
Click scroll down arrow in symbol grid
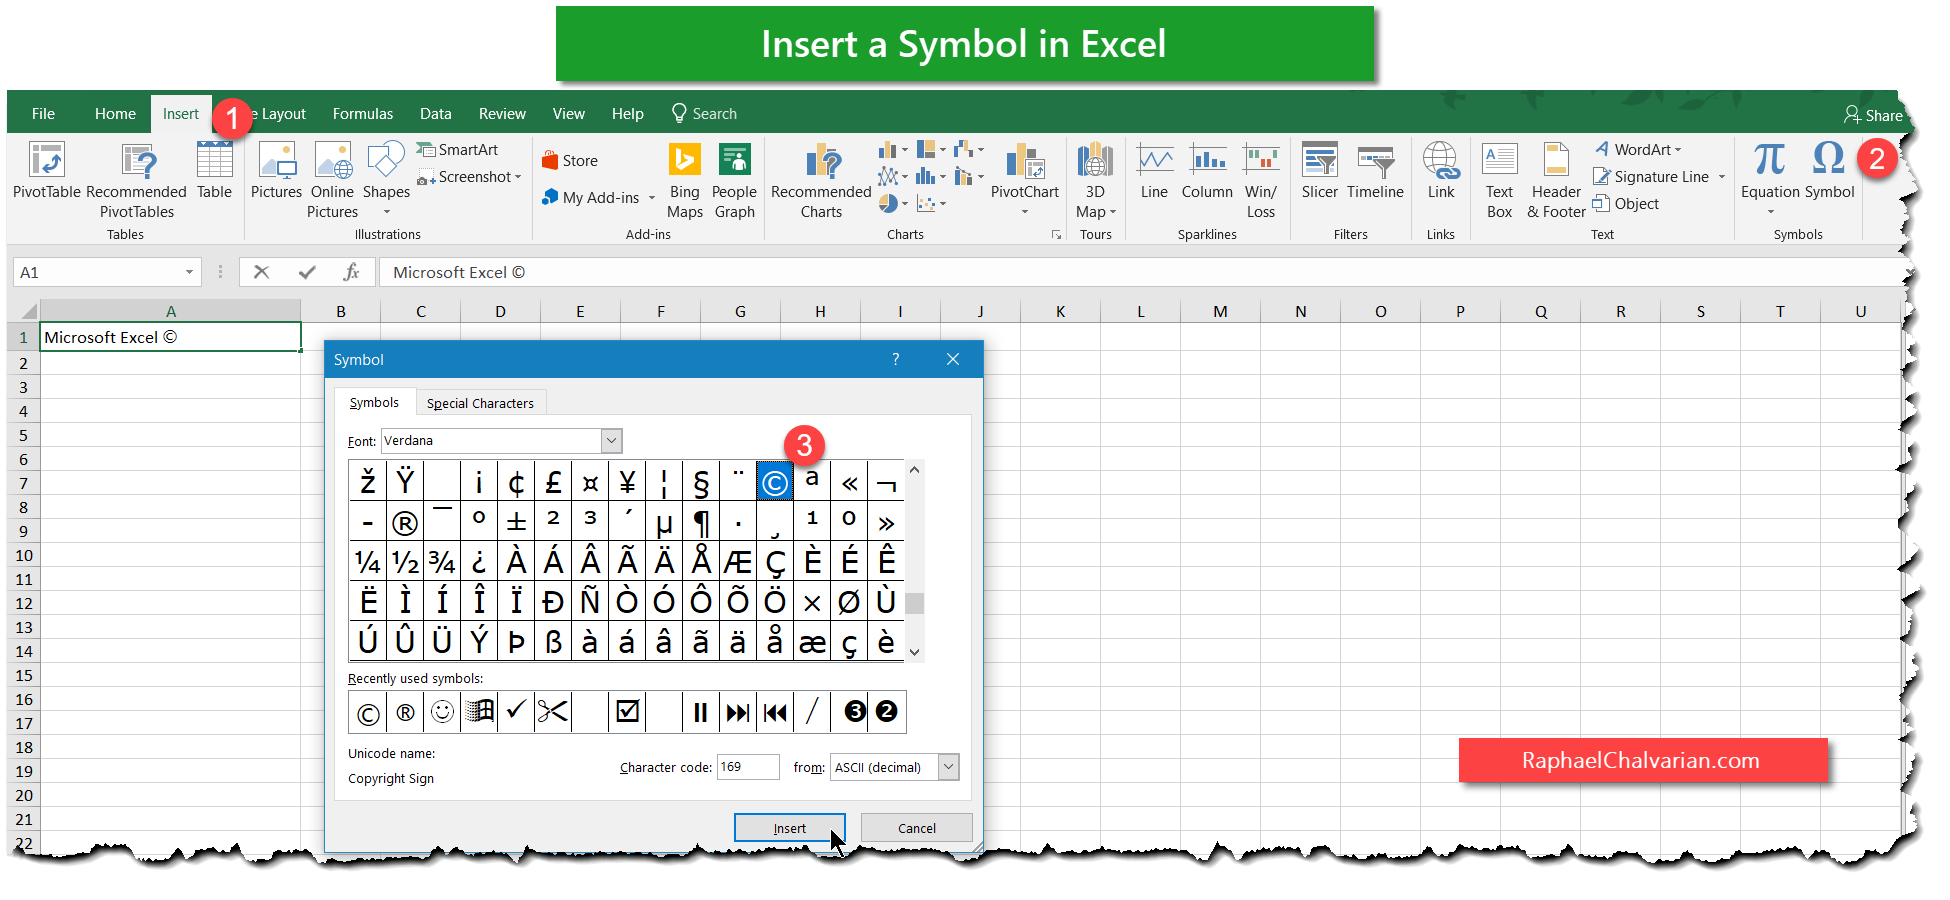click(914, 652)
